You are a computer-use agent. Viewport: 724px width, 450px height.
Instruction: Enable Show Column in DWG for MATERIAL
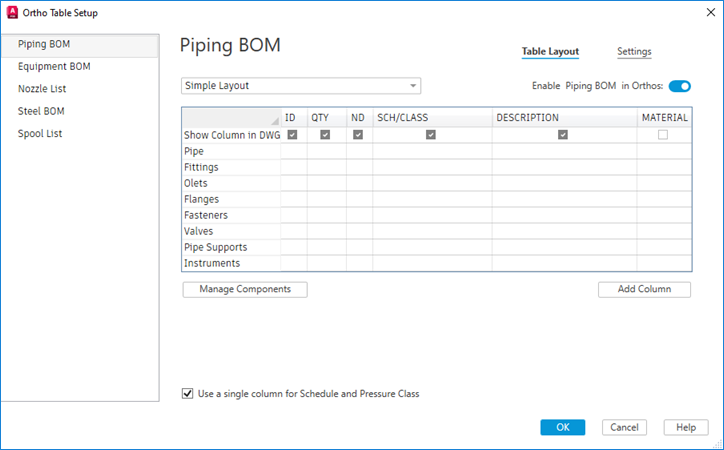click(x=663, y=135)
